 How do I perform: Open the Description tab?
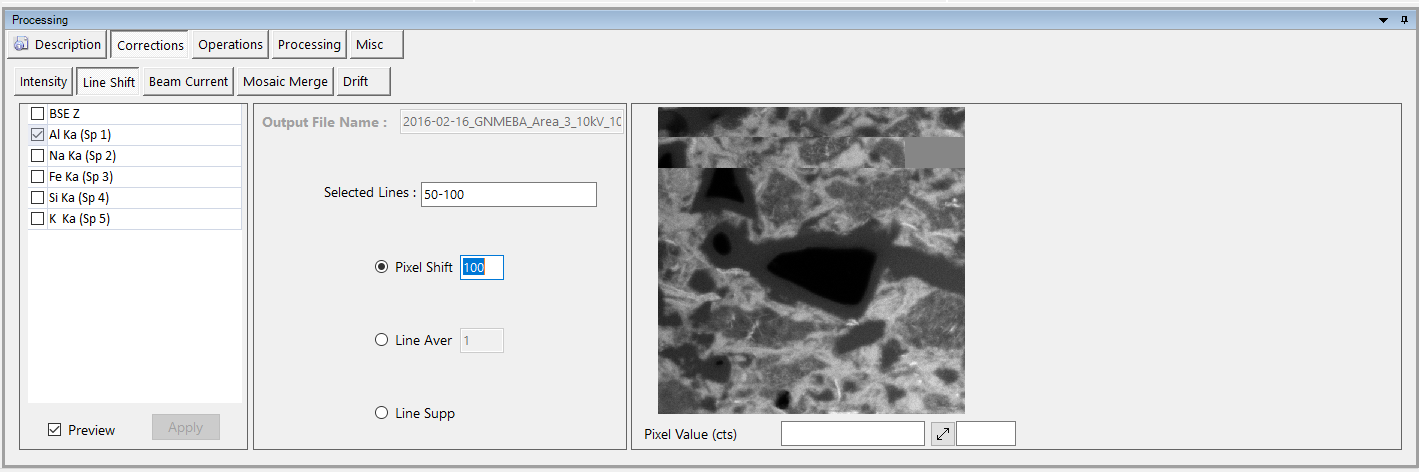pyautogui.click(x=58, y=45)
